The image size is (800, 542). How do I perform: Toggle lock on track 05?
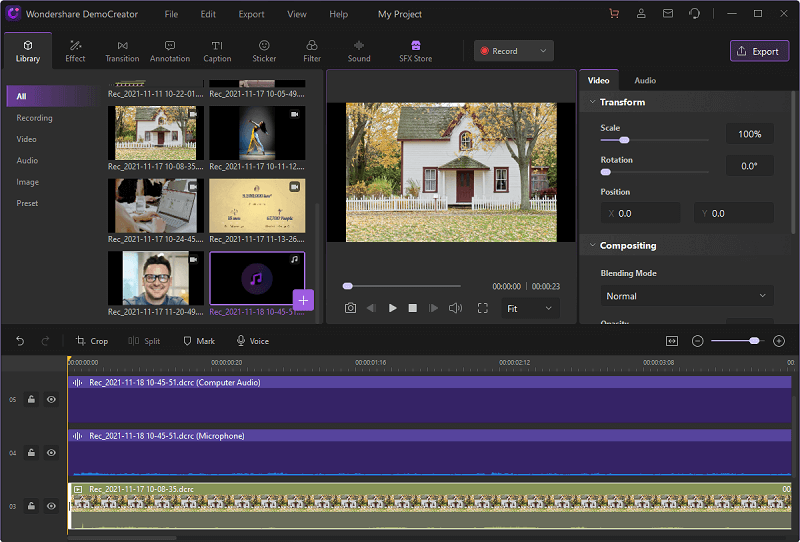[31, 400]
